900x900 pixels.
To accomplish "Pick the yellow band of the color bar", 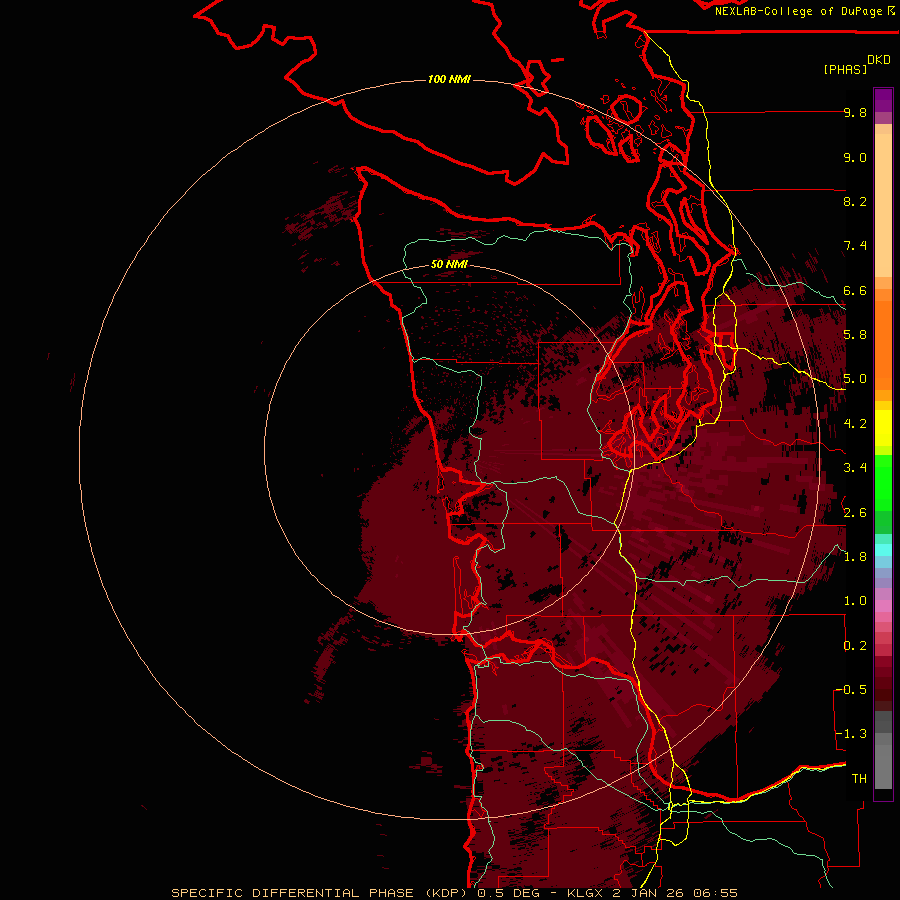I will click(x=883, y=428).
